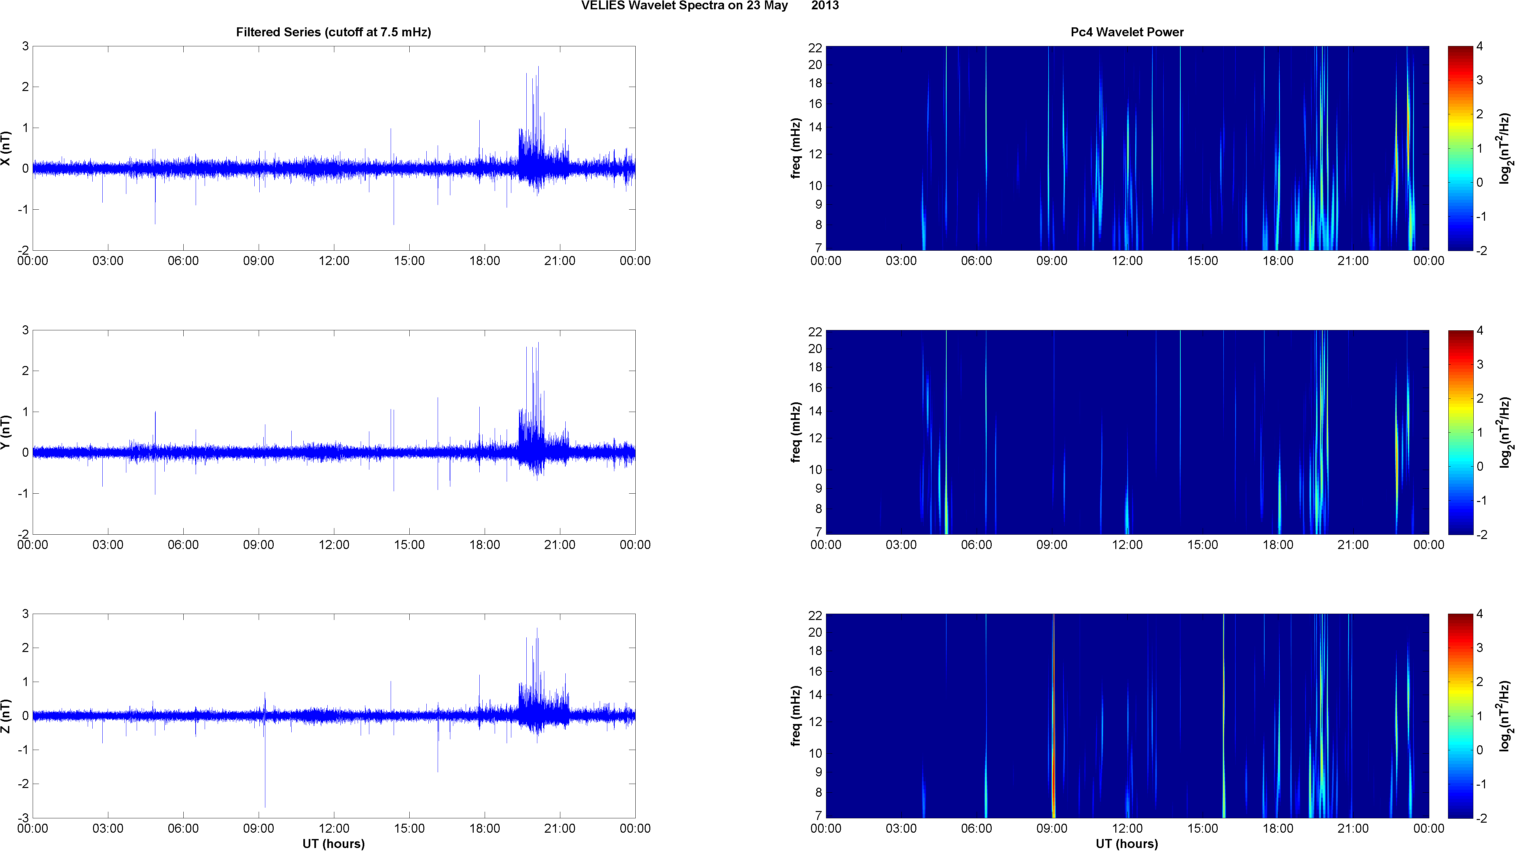Click the UT (hours) label under Z time series
The height and width of the screenshot is (851, 1515).
[x=333, y=844]
